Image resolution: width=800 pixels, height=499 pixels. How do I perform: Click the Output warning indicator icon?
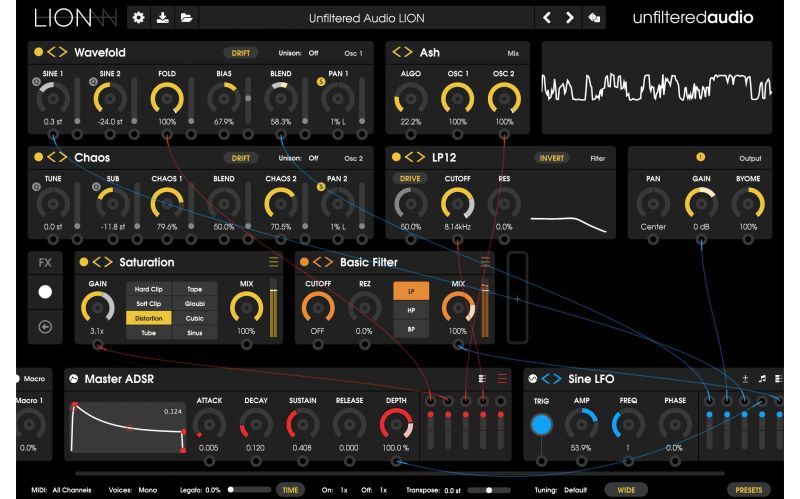coord(701,157)
